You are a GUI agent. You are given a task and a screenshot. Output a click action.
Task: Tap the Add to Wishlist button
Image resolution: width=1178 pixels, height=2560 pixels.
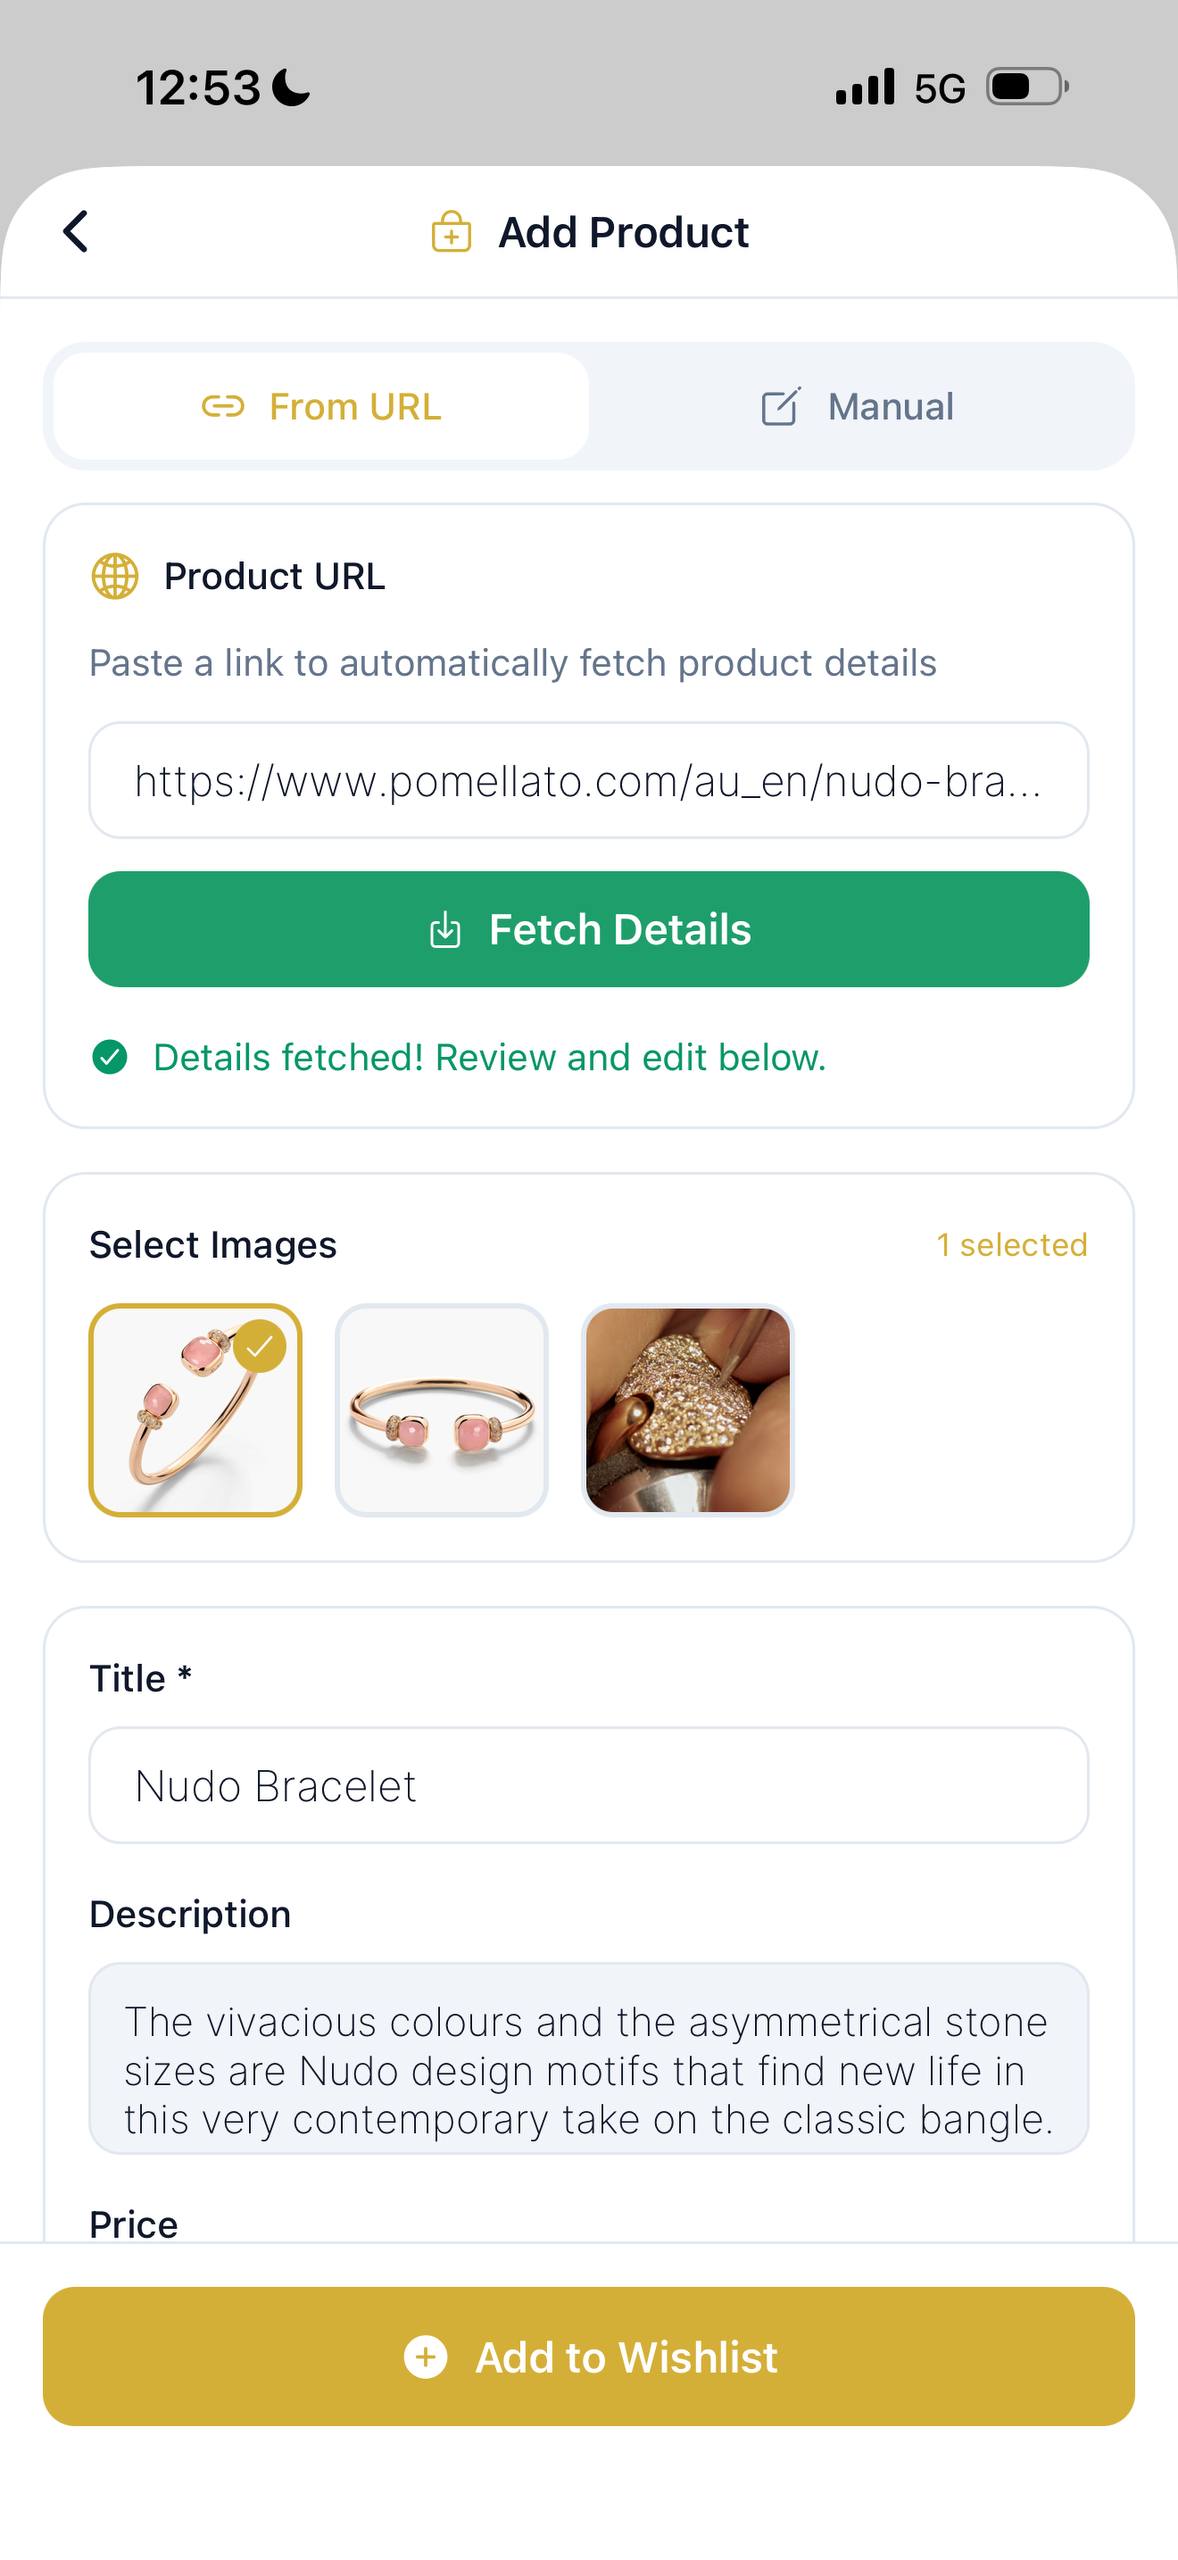pos(589,2358)
